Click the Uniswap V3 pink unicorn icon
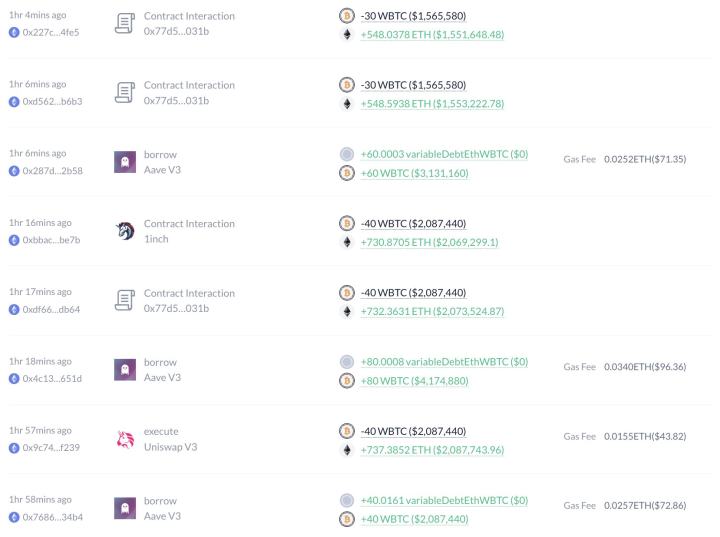 (125, 439)
